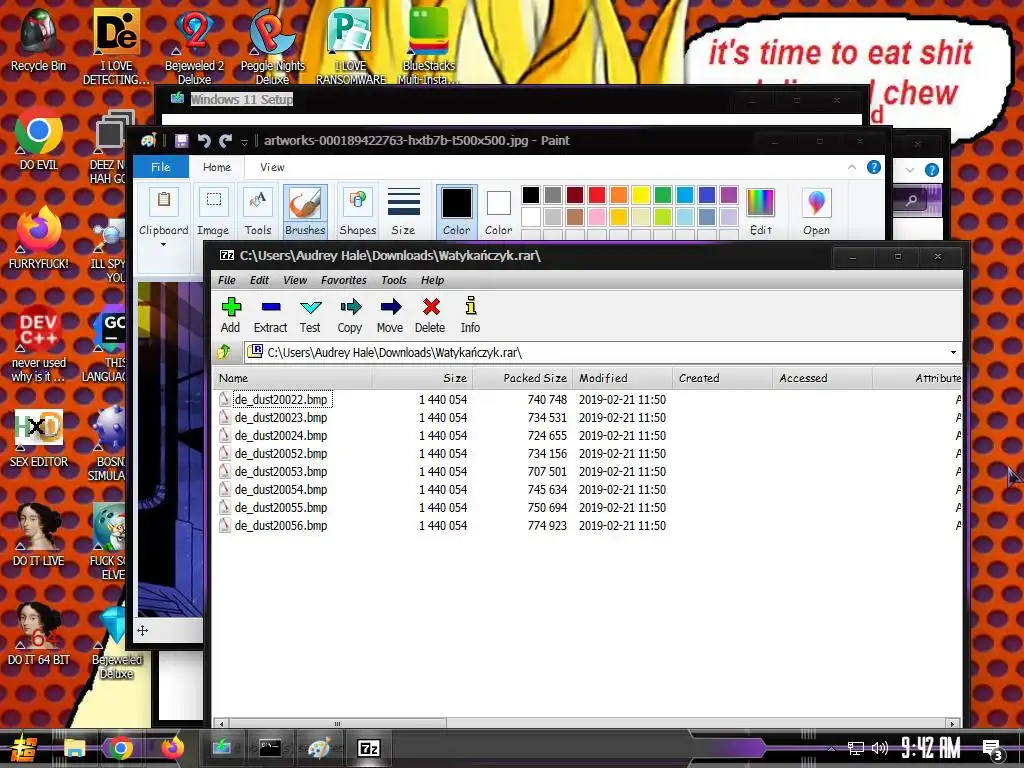Click the Paint Help question mark

(873, 167)
